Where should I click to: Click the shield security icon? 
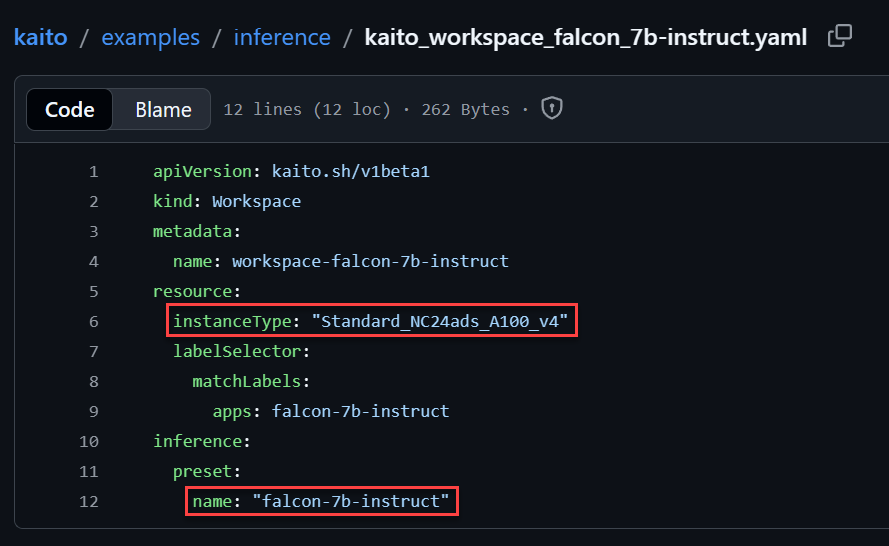point(552,109)
